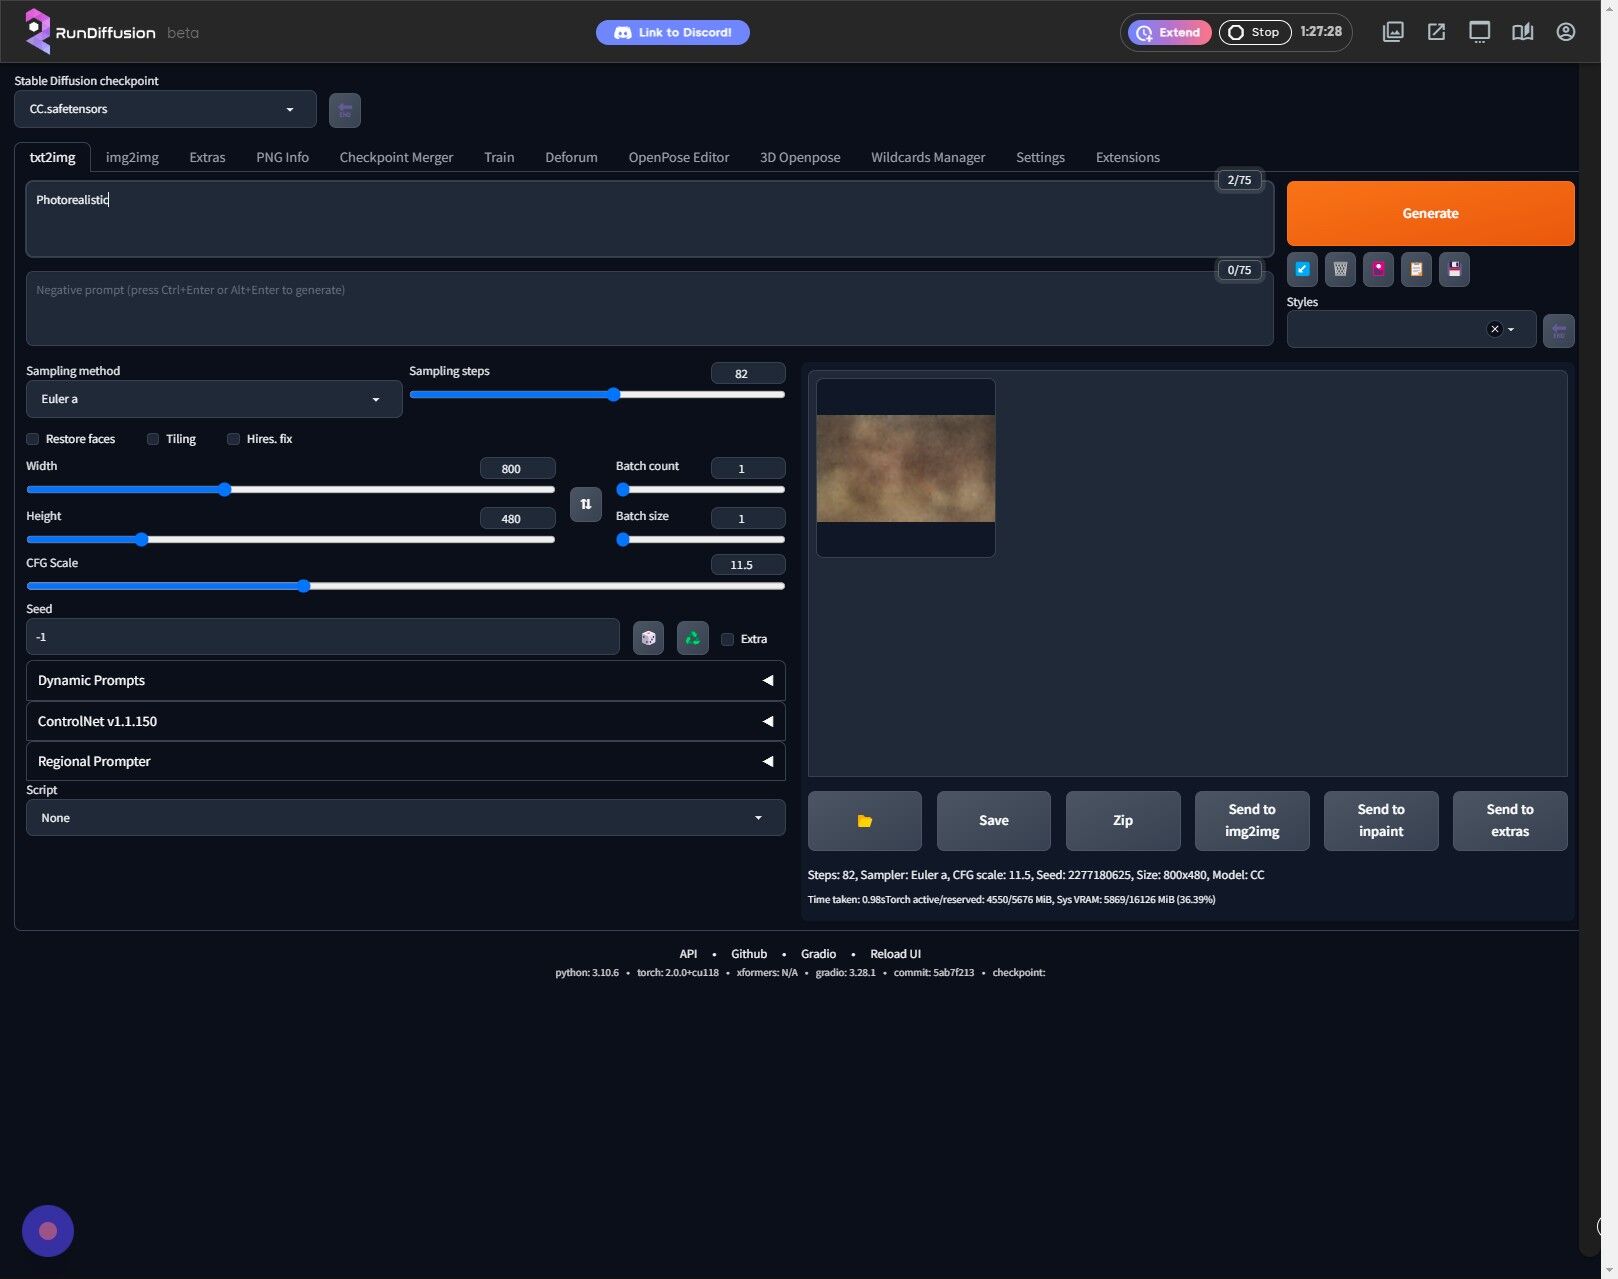Click the CFG Scale slider handle
Screen dimensions: 1618x1279
[x=303, y=586]
